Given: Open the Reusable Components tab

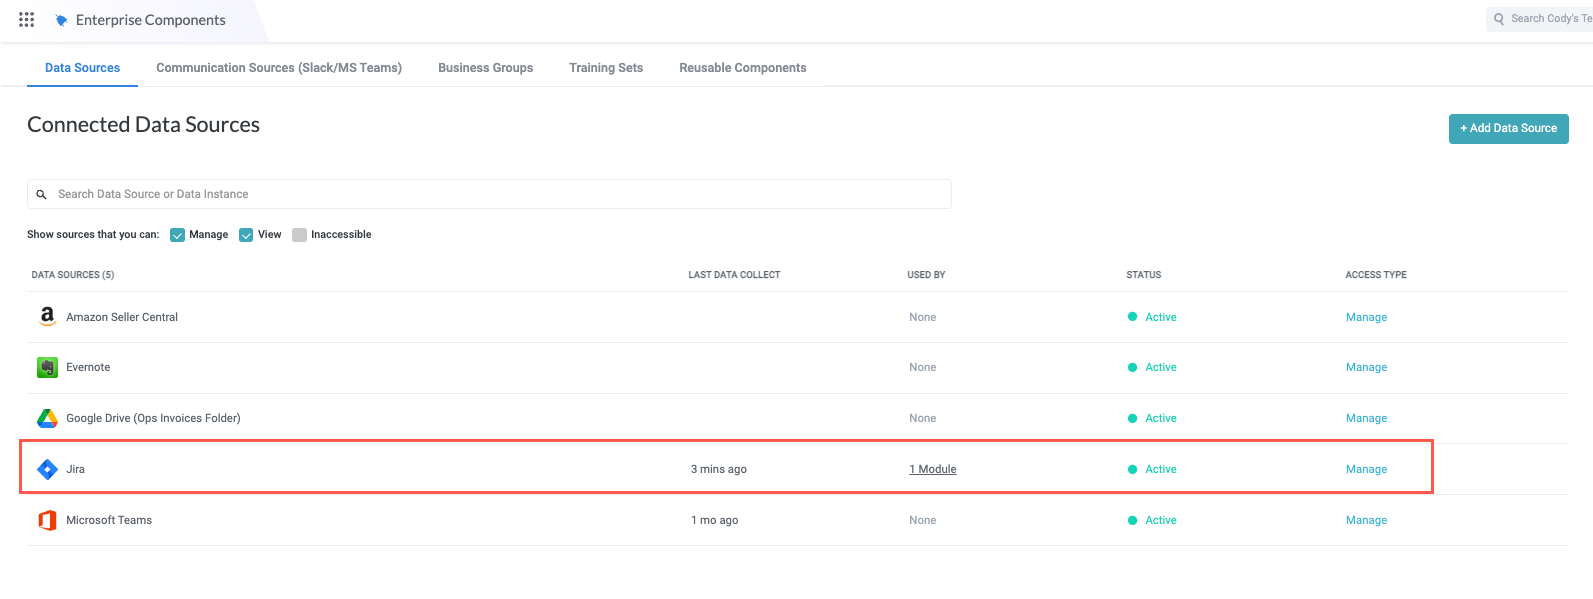Looking at the screenshot, I should (x=743, y=68).
